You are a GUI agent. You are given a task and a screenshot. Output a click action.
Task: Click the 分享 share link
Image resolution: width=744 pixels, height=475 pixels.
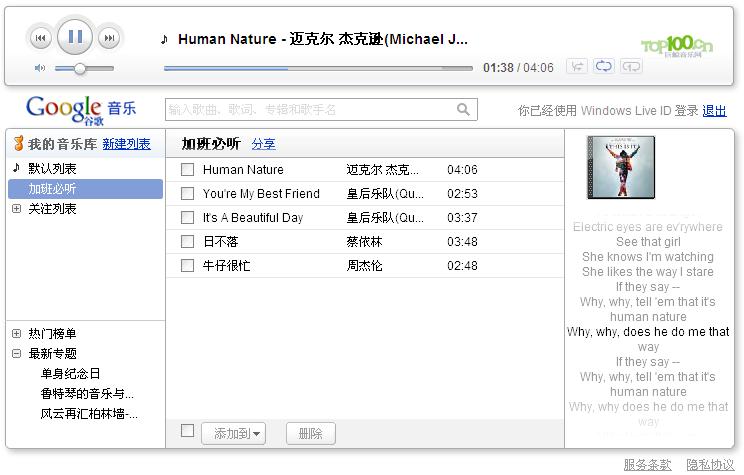[263, 144]
